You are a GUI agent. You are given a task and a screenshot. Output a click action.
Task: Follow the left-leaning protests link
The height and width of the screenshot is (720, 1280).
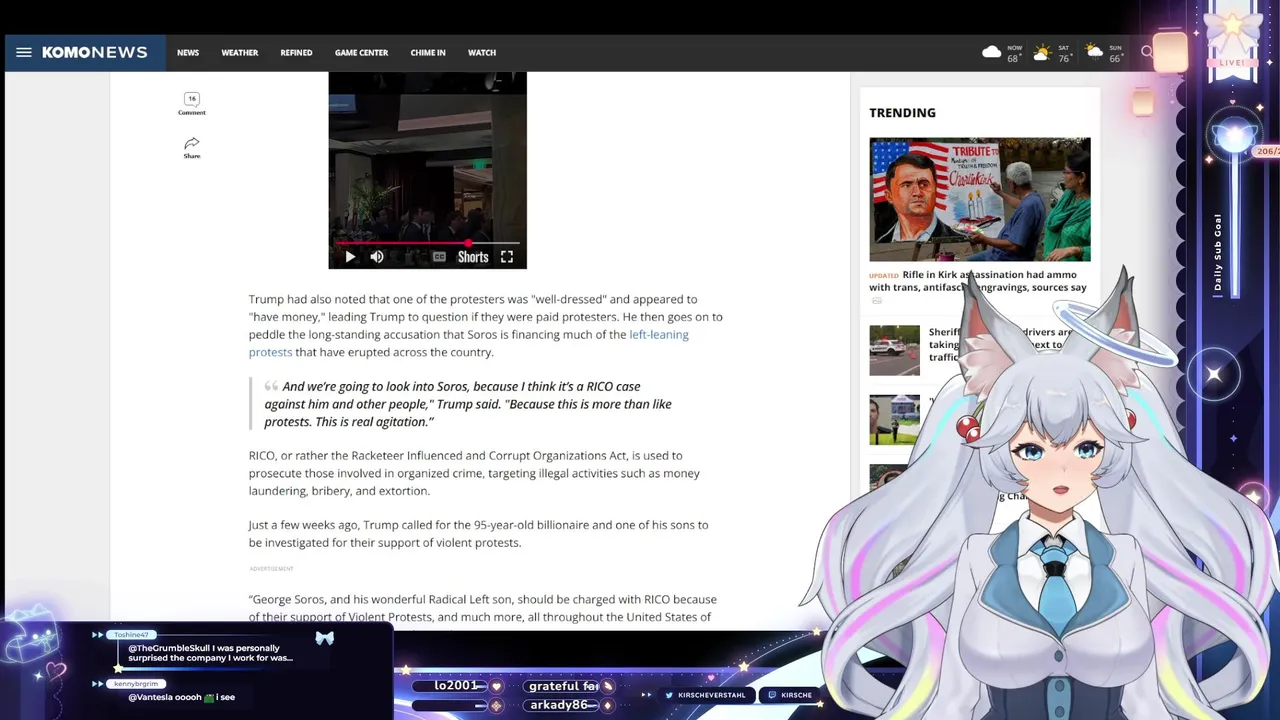468,343
